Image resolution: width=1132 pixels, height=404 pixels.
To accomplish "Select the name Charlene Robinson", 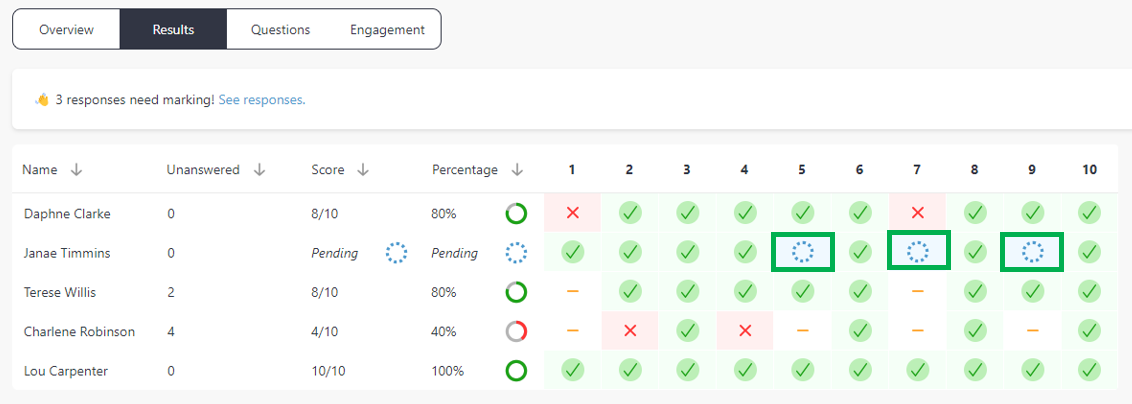I will pyautogui.click(x=79, y=332).
